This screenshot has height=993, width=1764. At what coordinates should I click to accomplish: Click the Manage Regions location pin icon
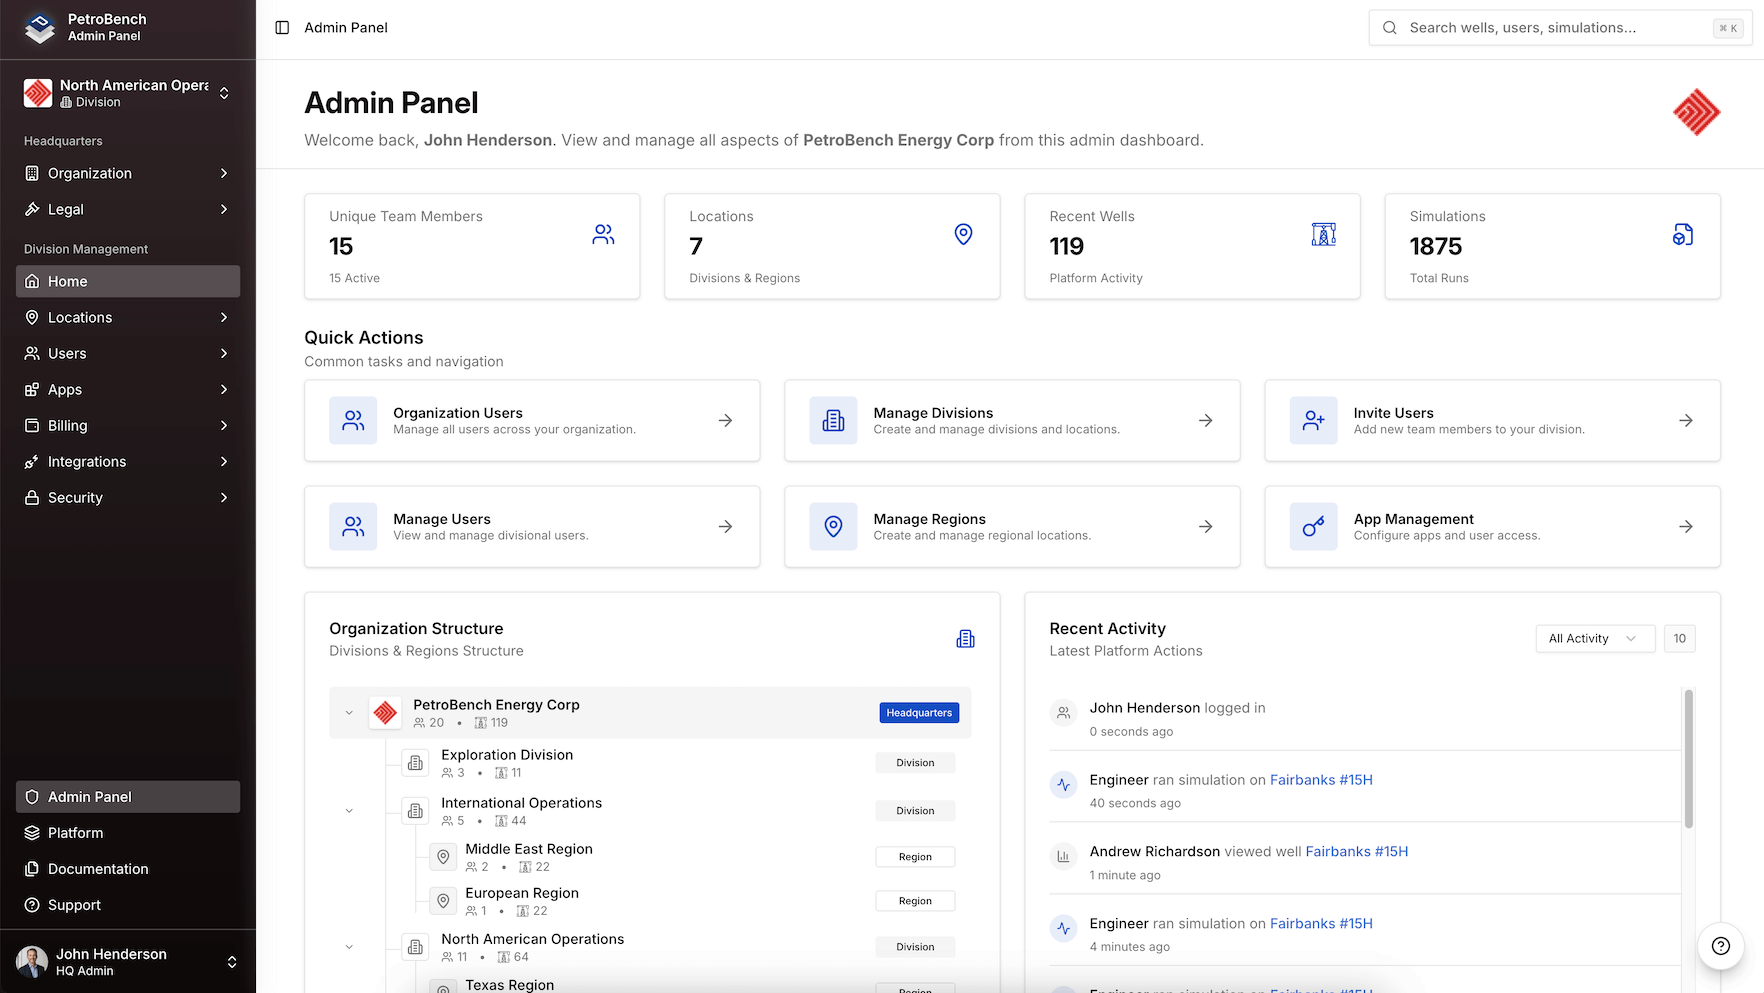click(833, 526)
